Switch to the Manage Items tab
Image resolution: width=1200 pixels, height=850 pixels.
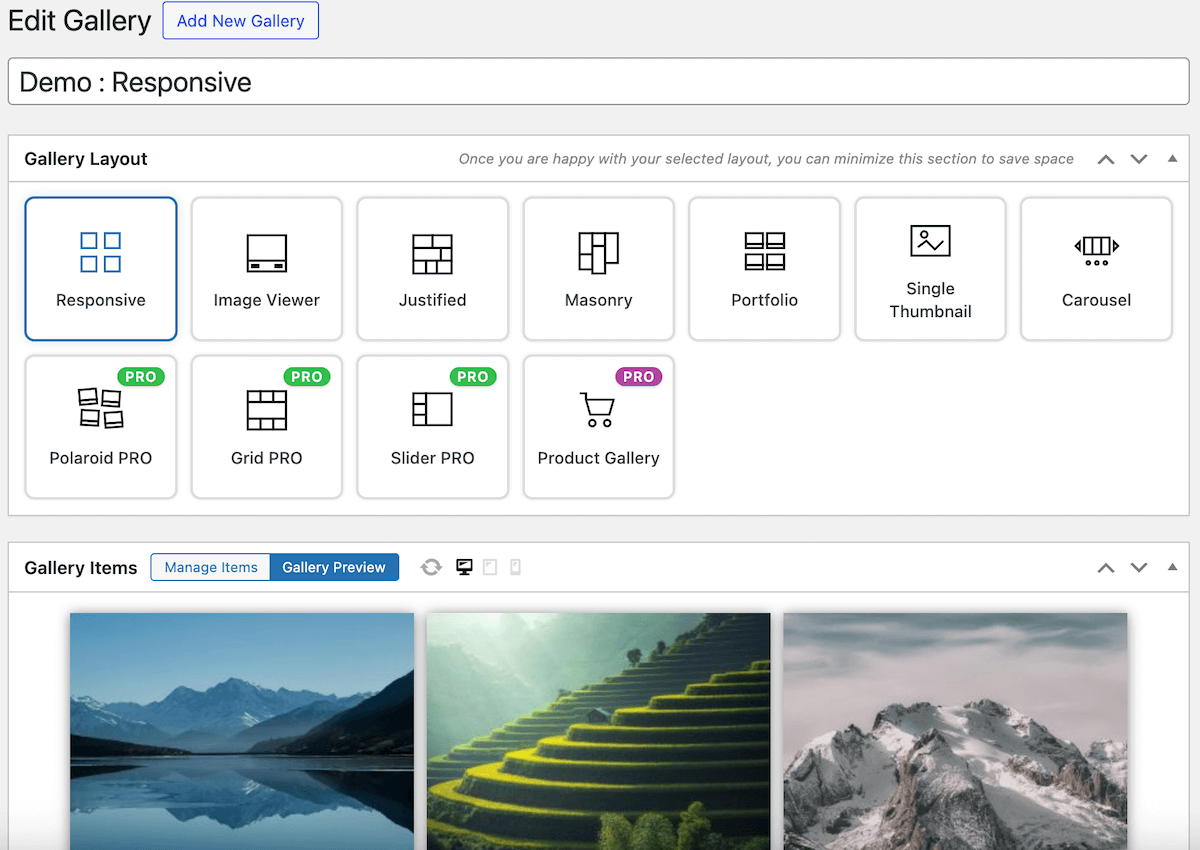[210, 567]
